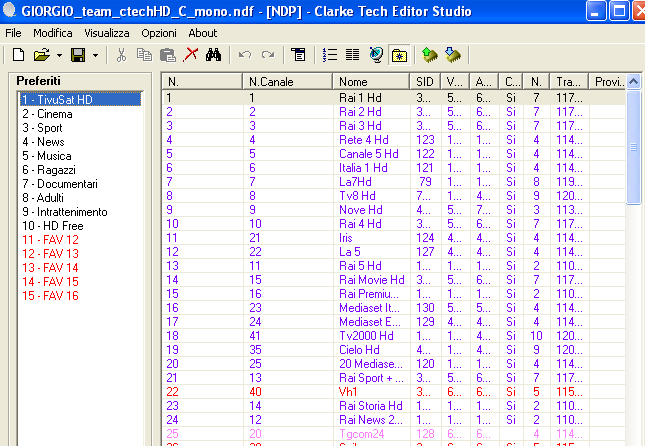This screenshot has width=645, height=446.
Task: Redo with the right curved arrow icon
Action: (268, 55)
